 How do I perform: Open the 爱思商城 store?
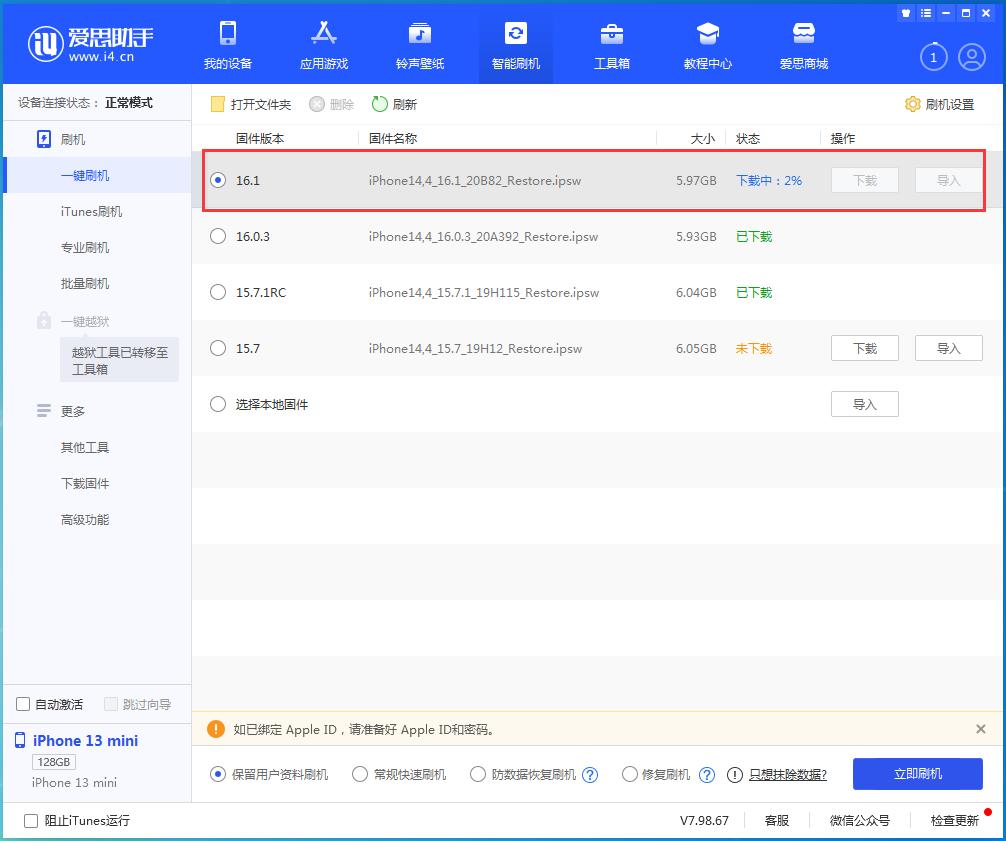coord(803,45)
